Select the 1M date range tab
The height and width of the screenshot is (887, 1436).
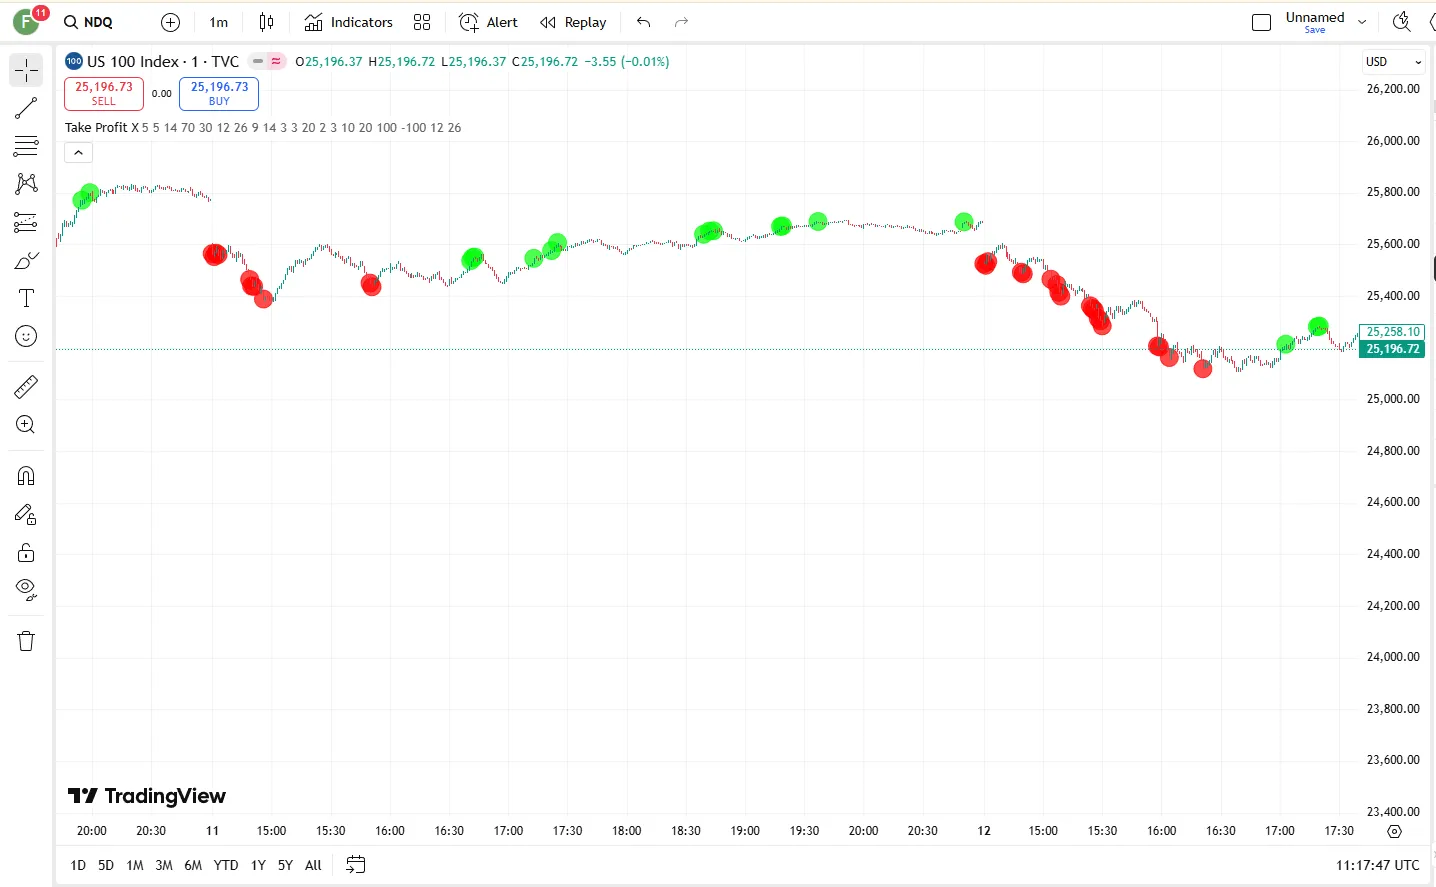click(135, 865)
